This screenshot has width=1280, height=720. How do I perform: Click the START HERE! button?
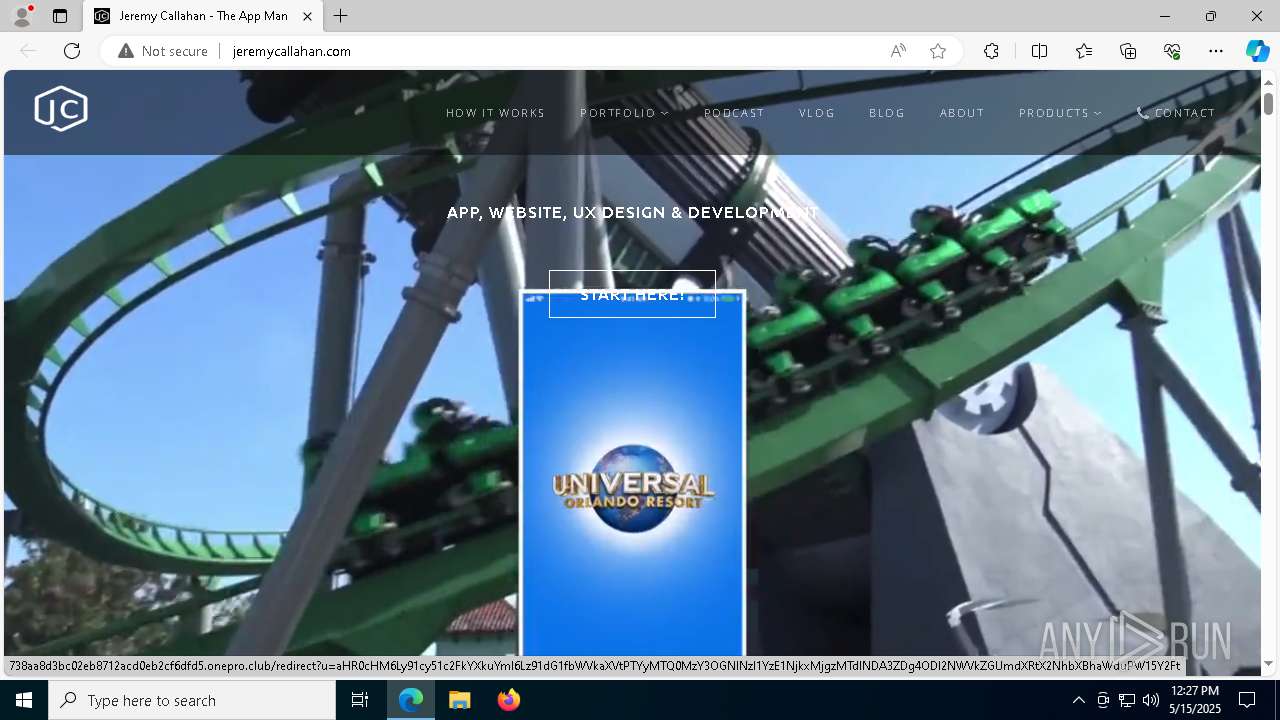(632, 294)
